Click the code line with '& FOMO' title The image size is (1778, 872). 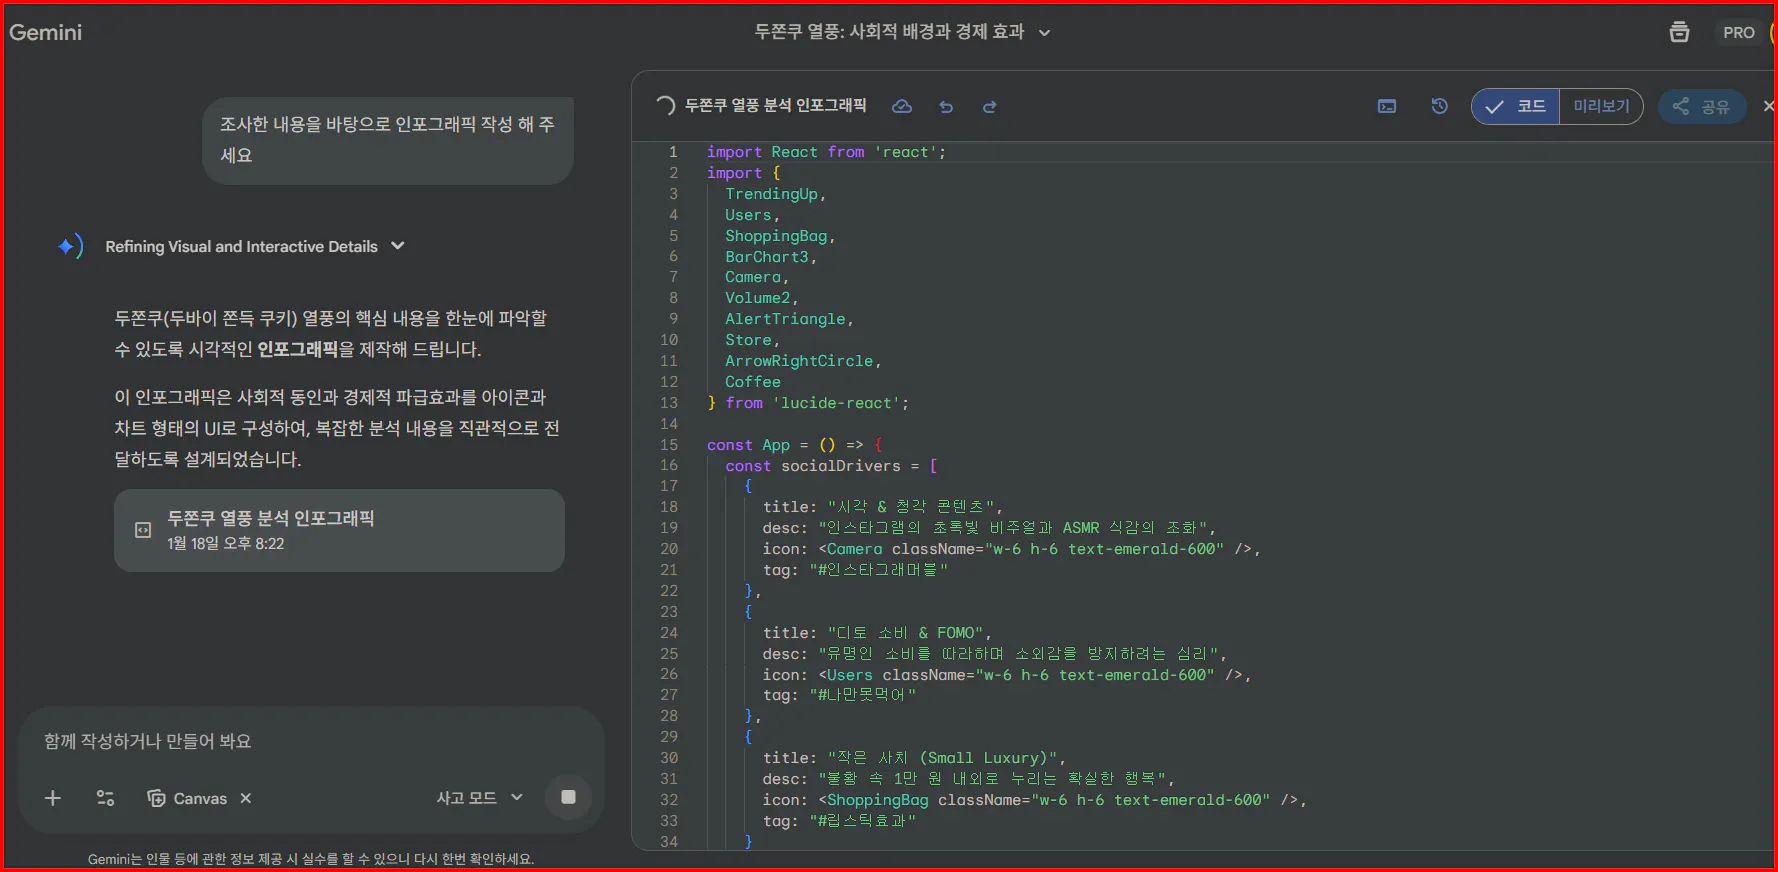877,633
